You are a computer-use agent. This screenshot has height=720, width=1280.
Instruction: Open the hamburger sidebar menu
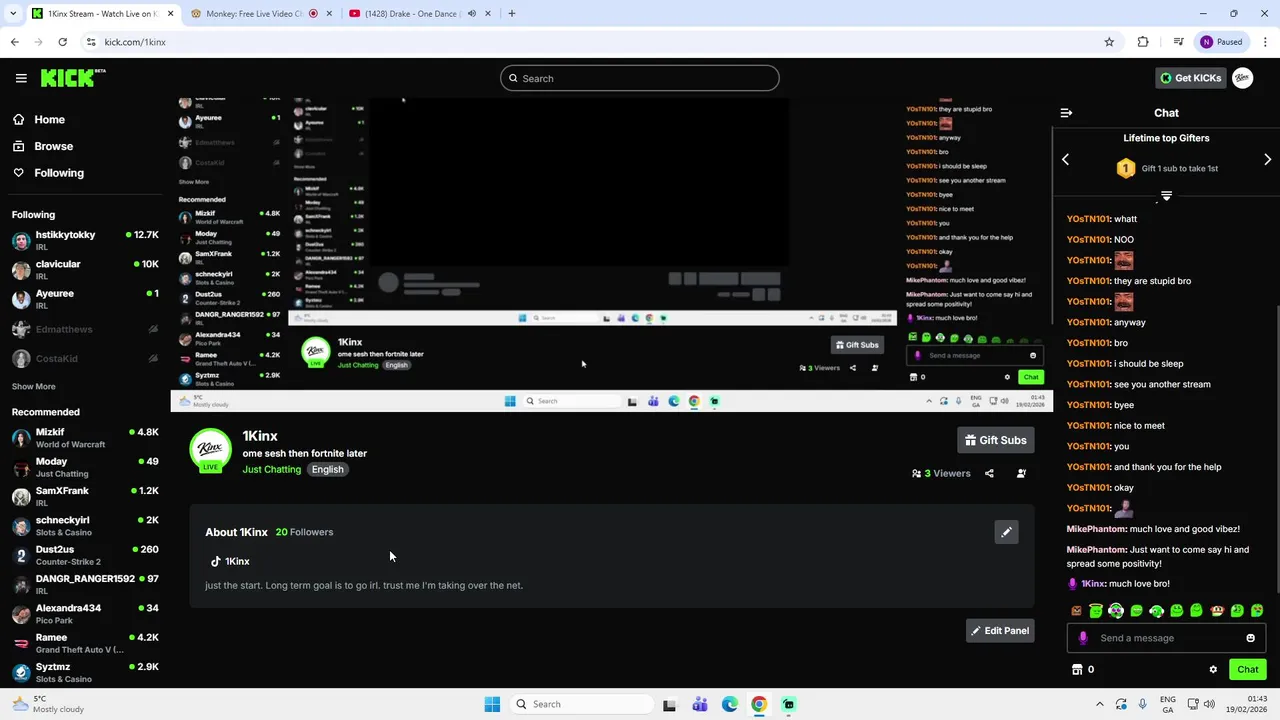coord(21,78)
